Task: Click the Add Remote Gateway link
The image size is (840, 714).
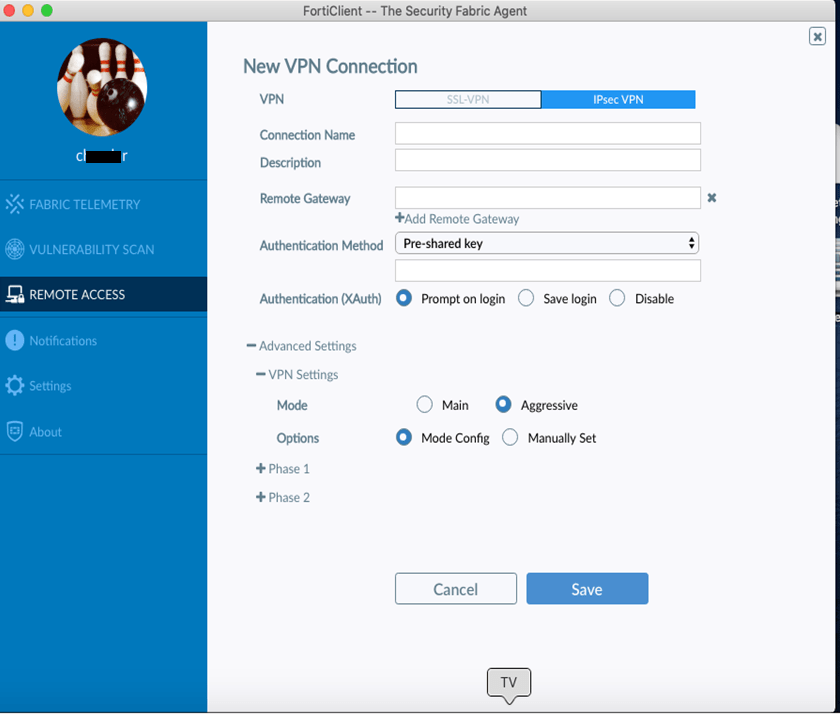Action: 457,219
